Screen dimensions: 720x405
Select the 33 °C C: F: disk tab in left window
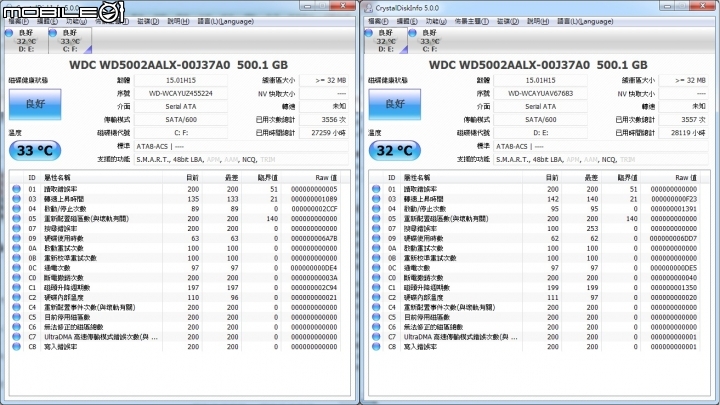[70, 40]
